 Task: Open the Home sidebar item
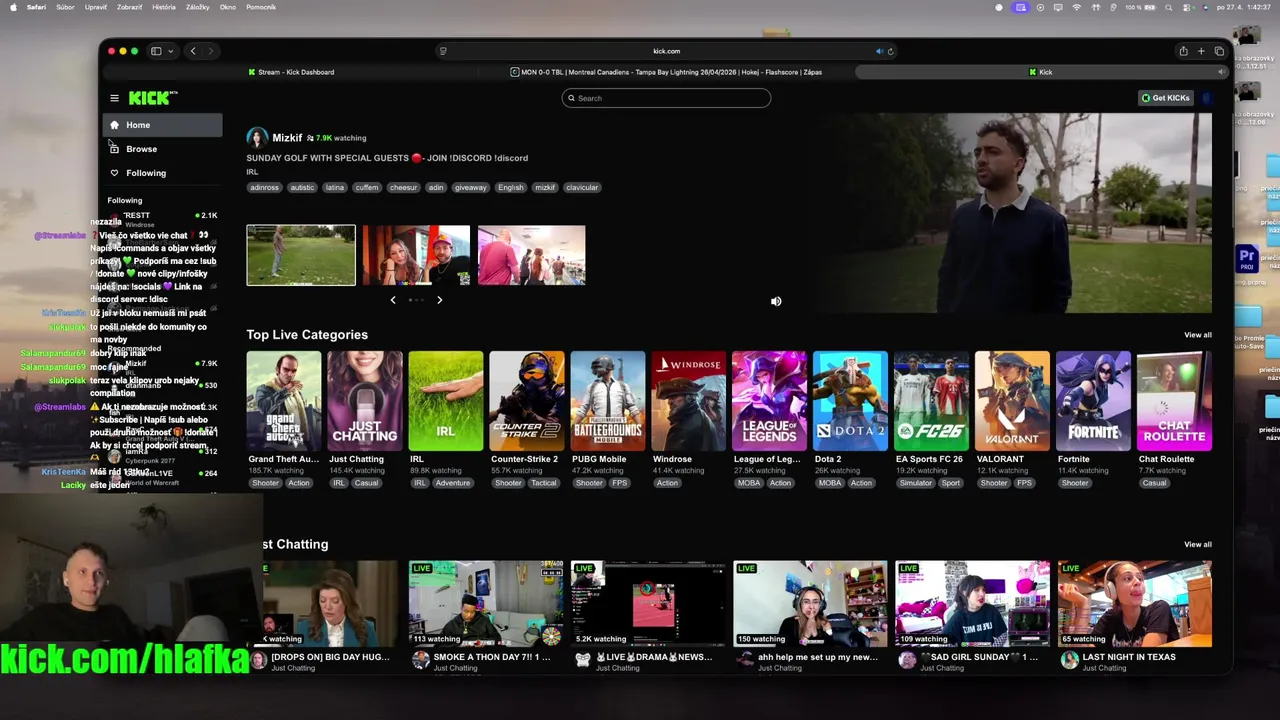162,125
